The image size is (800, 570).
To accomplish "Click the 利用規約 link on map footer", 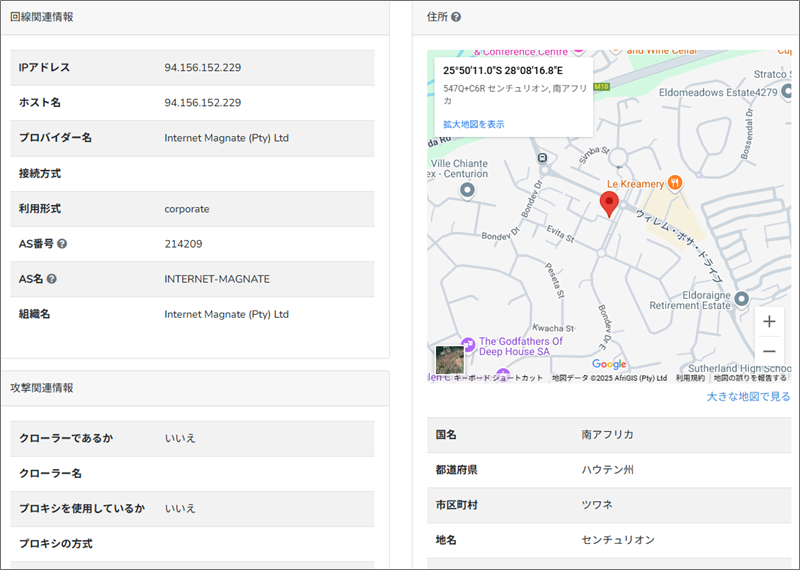I will [x=690, y=378].
